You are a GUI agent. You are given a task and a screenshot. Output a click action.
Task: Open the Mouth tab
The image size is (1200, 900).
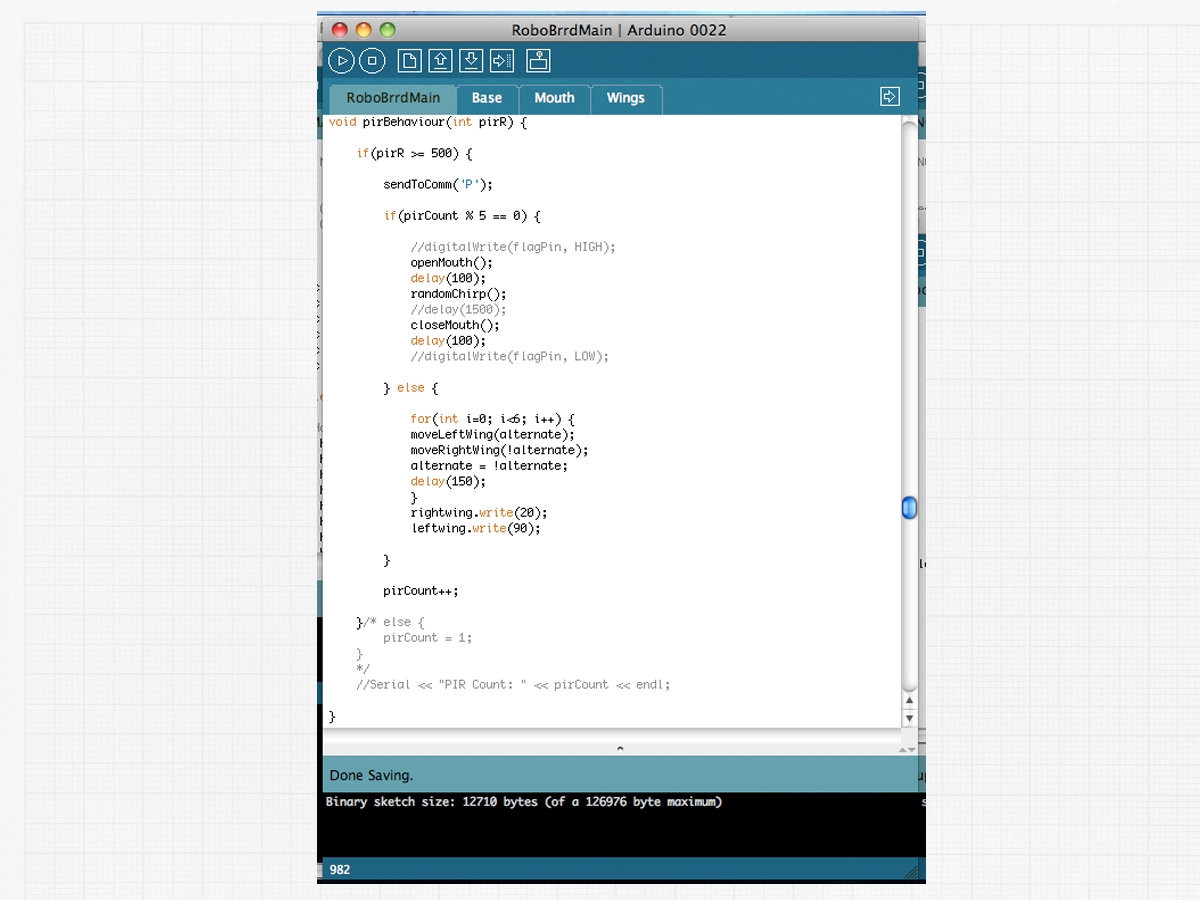tap(554, 98)
